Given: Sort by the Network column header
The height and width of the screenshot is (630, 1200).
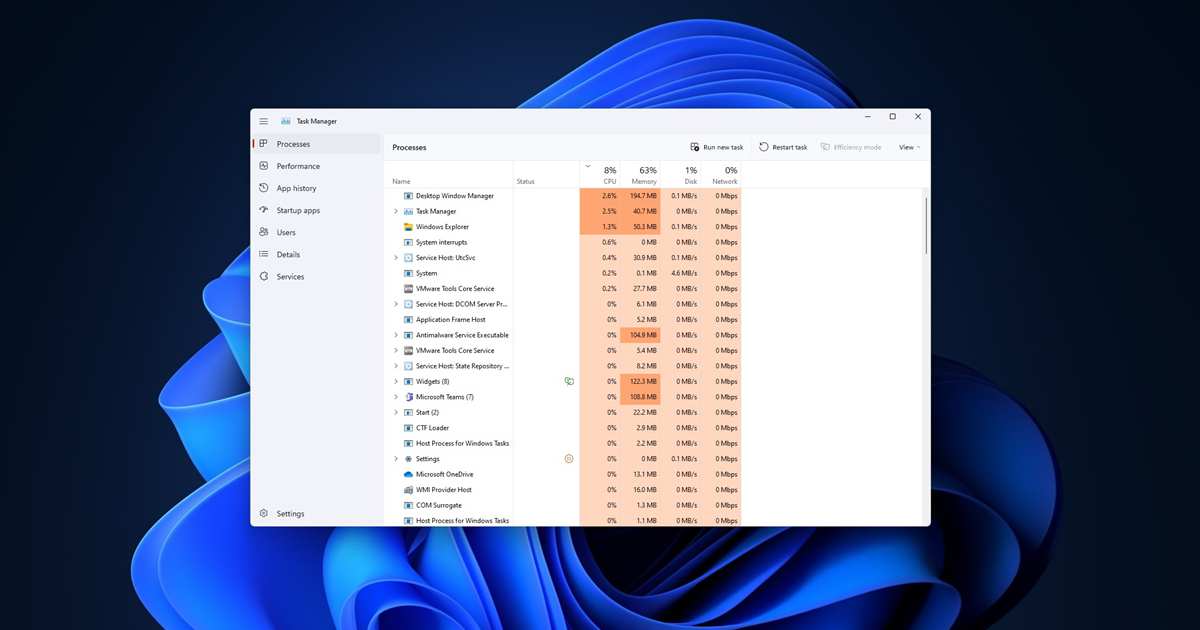Looking at the screenshot, I should coord(721,175).
